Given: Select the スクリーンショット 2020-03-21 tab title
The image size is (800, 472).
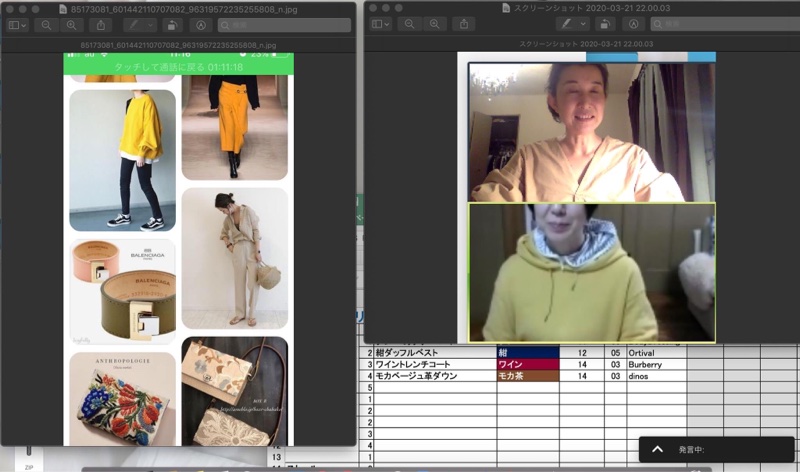Looking at the screenshot, I should [x=586, y=44].
